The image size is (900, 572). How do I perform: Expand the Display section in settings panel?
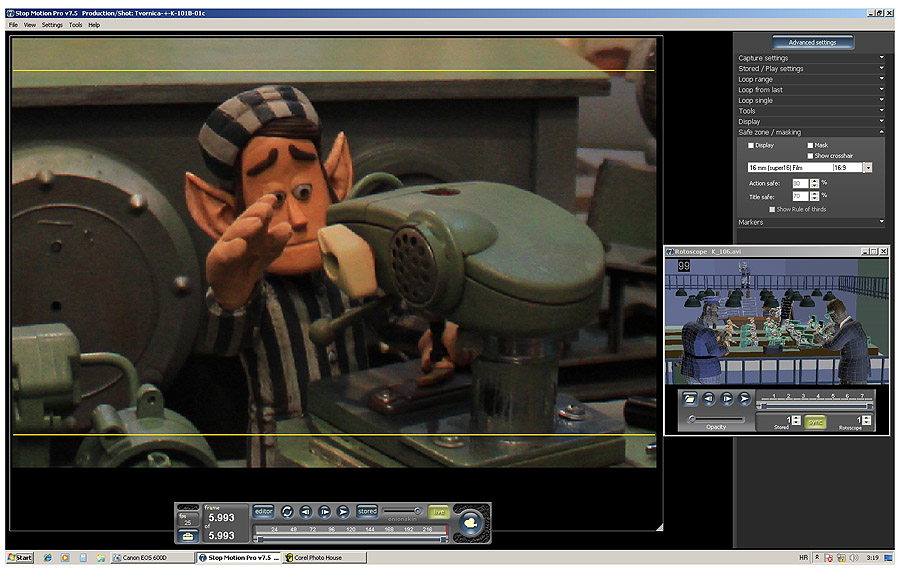[x=810, y=122]
